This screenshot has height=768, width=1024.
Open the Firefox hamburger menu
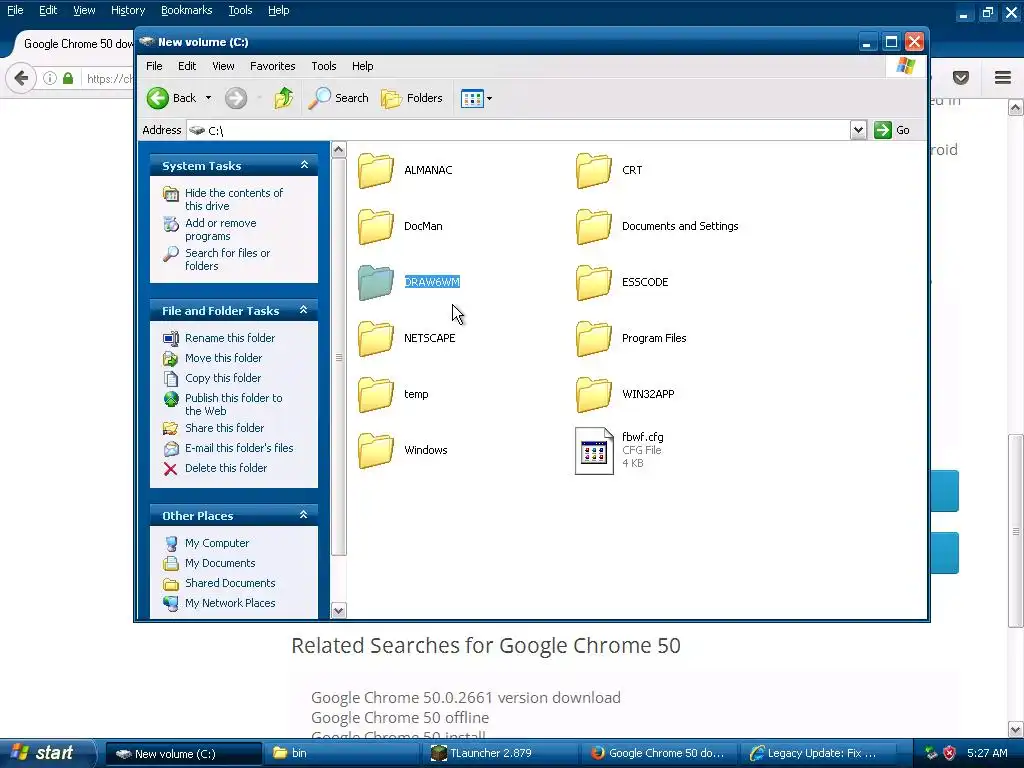click(1003, 78)
